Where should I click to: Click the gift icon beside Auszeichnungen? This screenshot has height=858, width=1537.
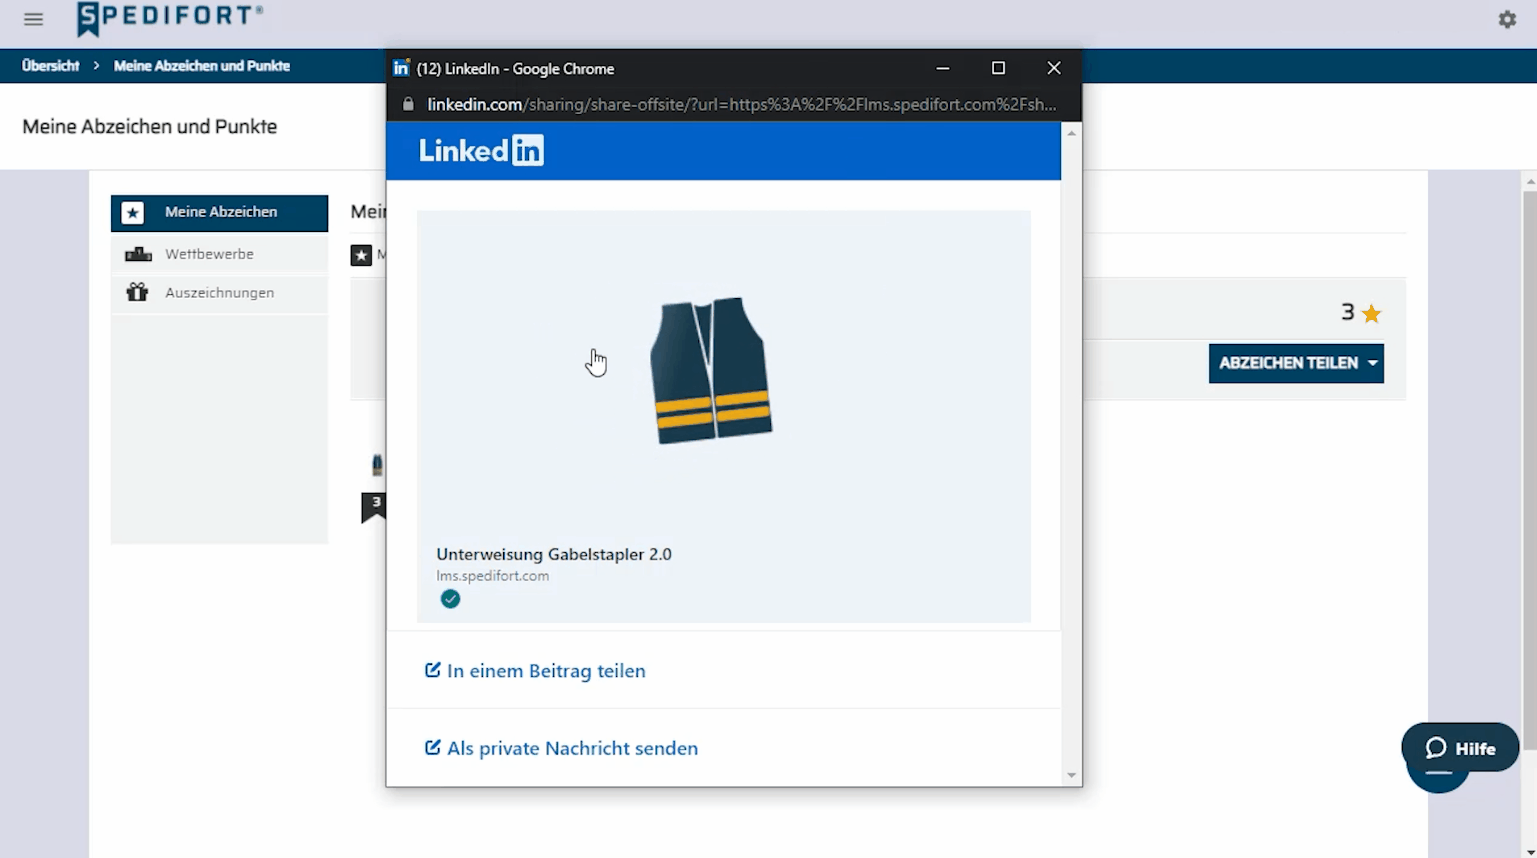coord(137,292)
